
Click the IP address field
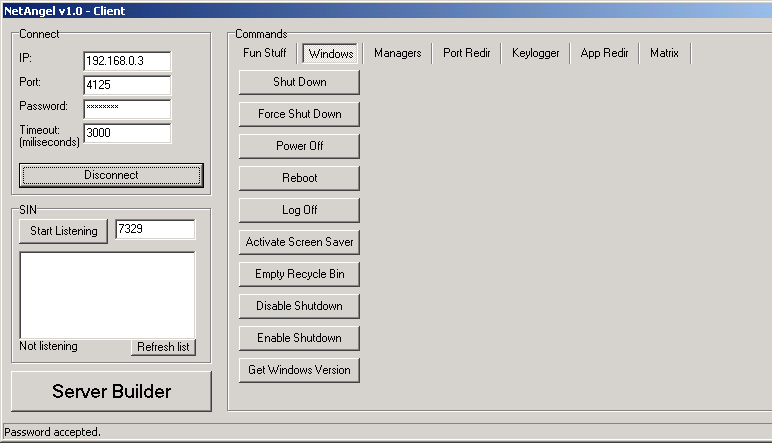127,62
